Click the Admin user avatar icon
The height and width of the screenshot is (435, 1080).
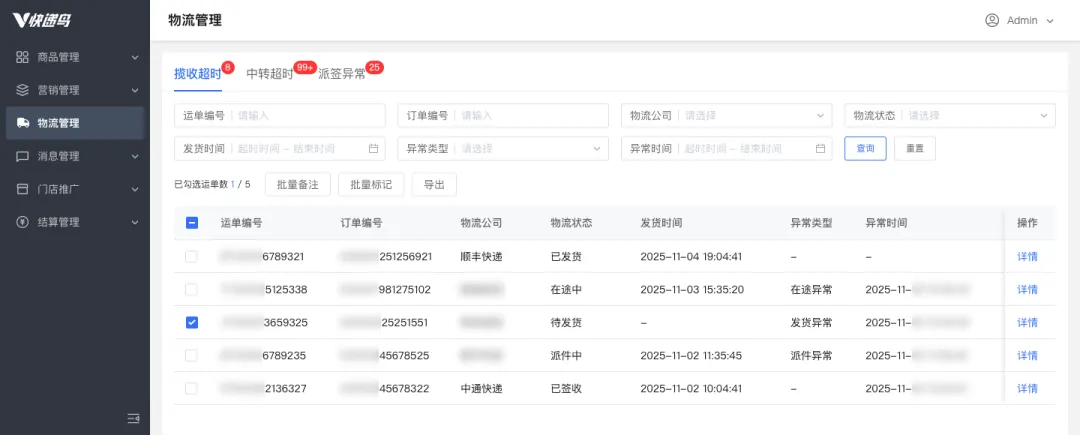tap(992, 21)
